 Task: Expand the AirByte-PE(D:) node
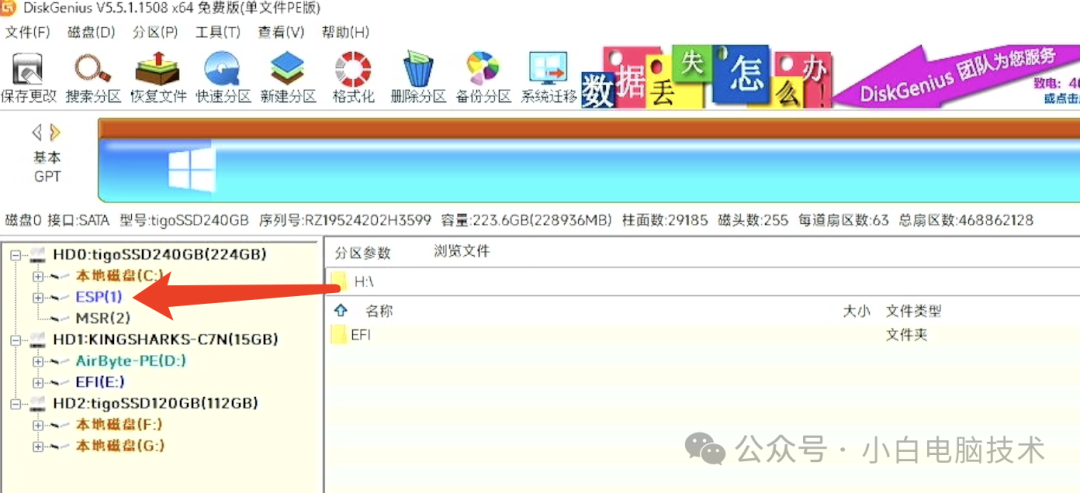coord(38,361)
